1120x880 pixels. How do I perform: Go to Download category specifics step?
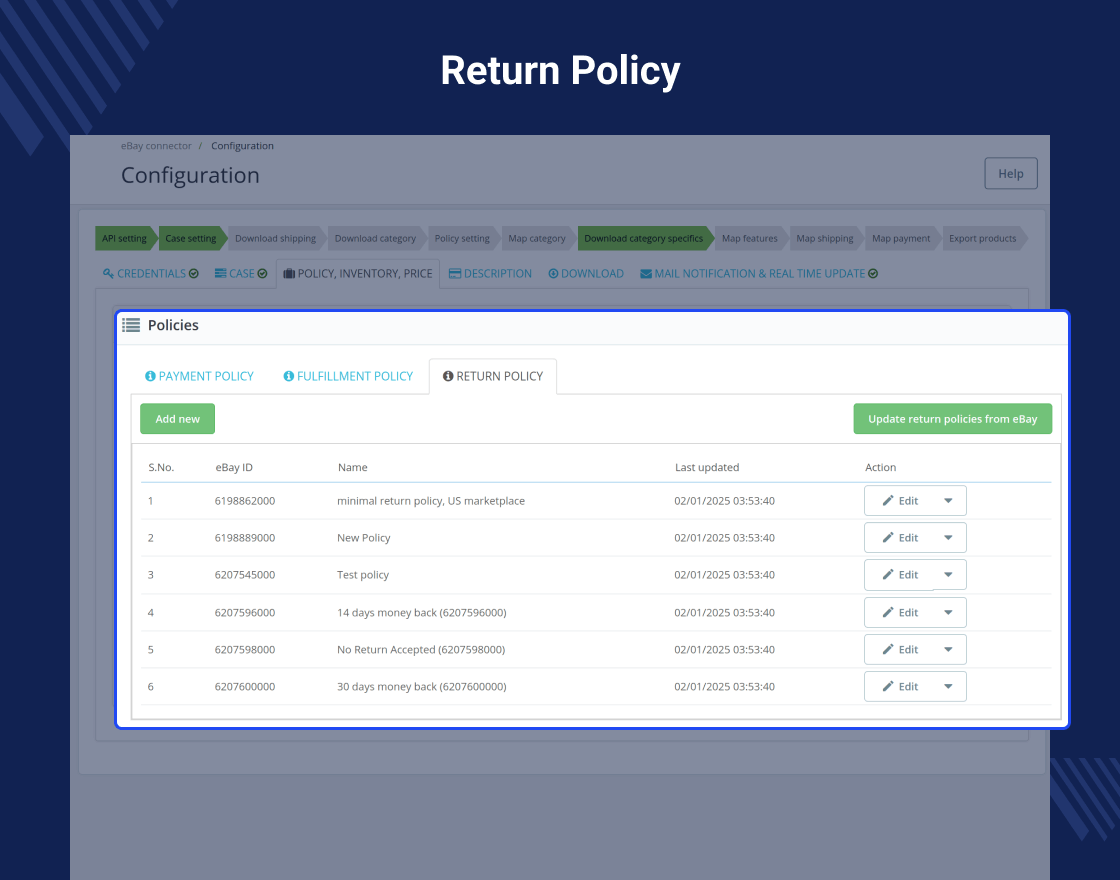(x=644, y=239)
